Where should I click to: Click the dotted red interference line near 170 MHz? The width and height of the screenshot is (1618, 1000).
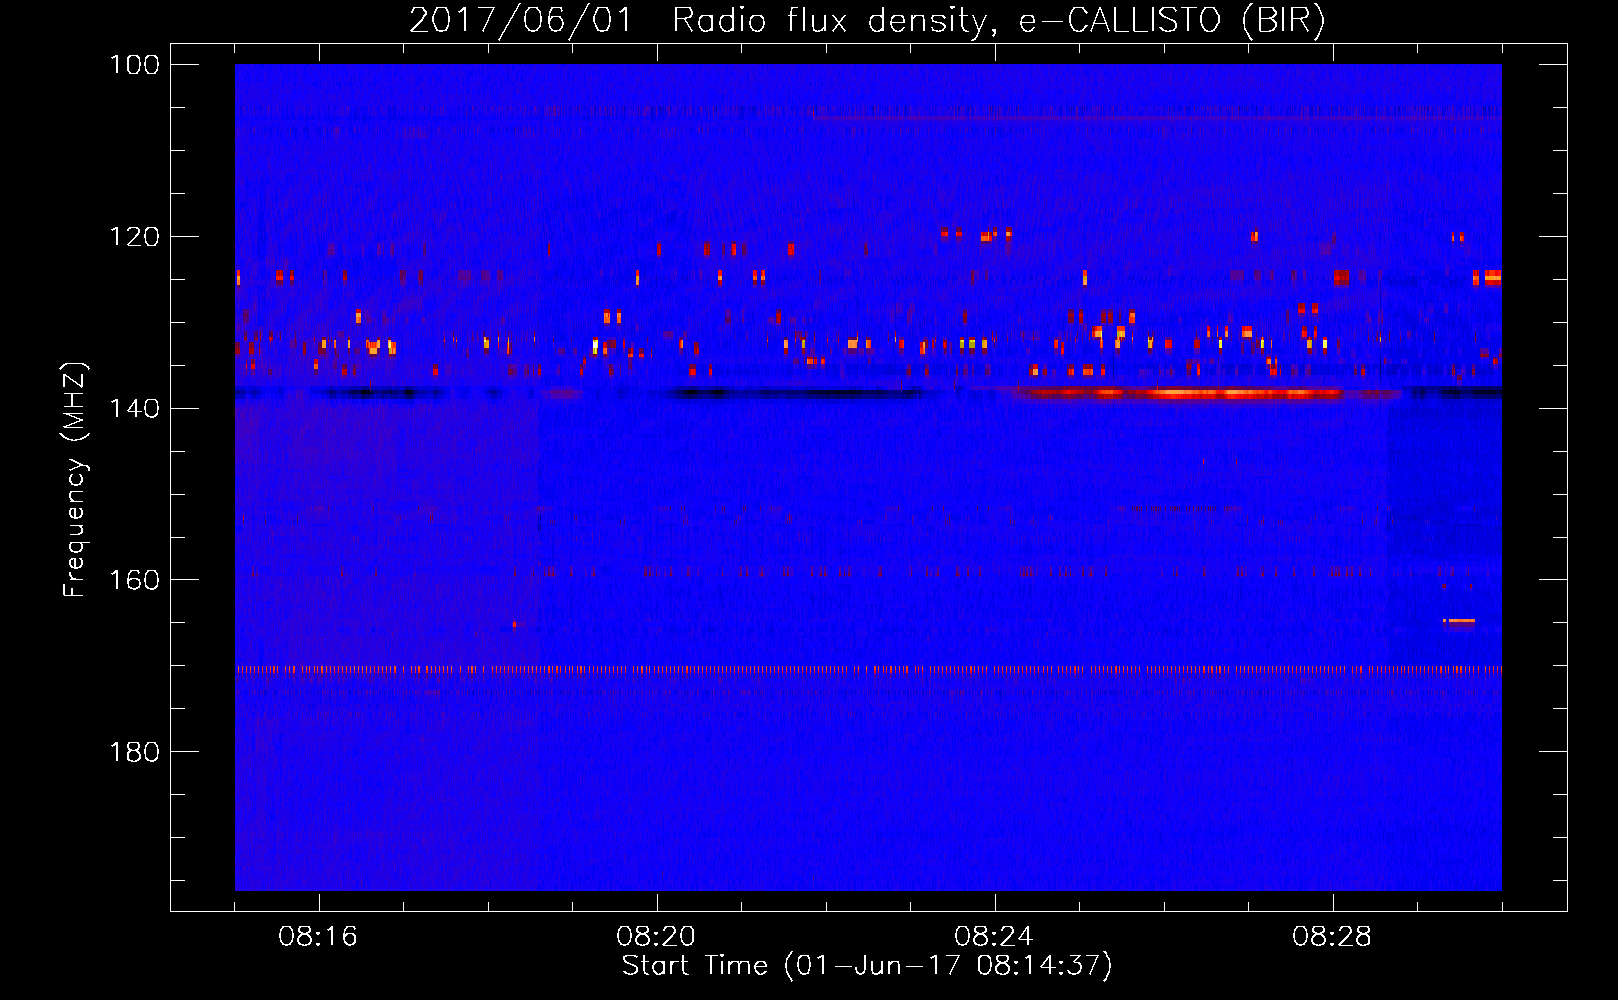[868, 670]
